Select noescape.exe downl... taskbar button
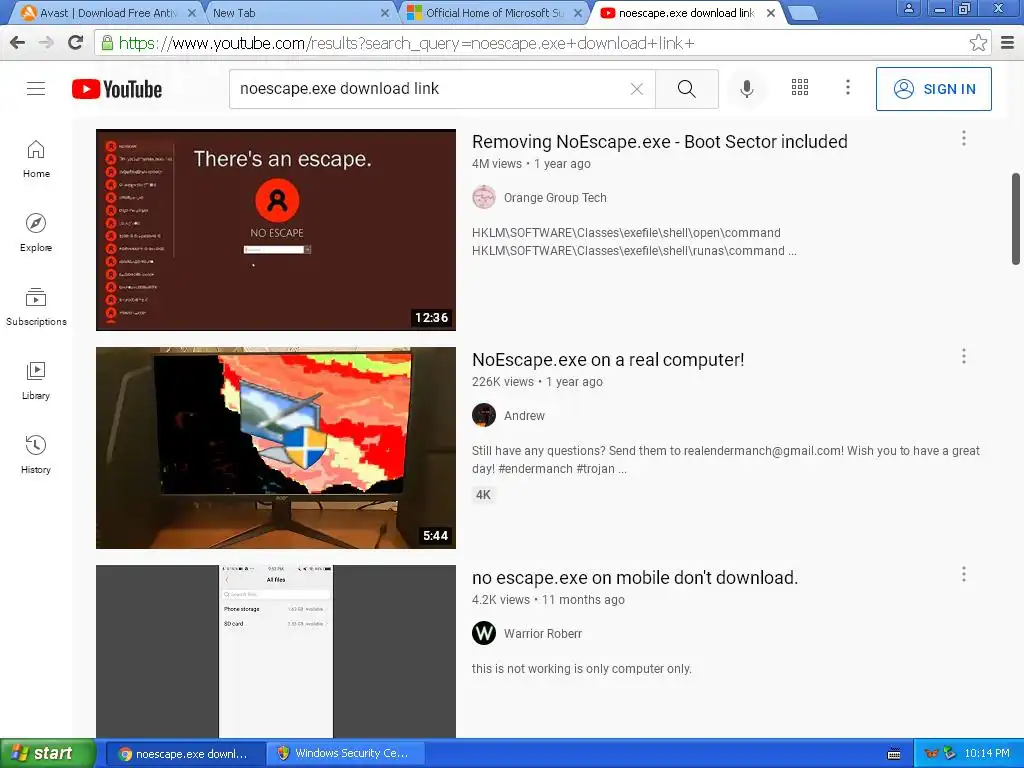1024x768 pixels. 185,754
